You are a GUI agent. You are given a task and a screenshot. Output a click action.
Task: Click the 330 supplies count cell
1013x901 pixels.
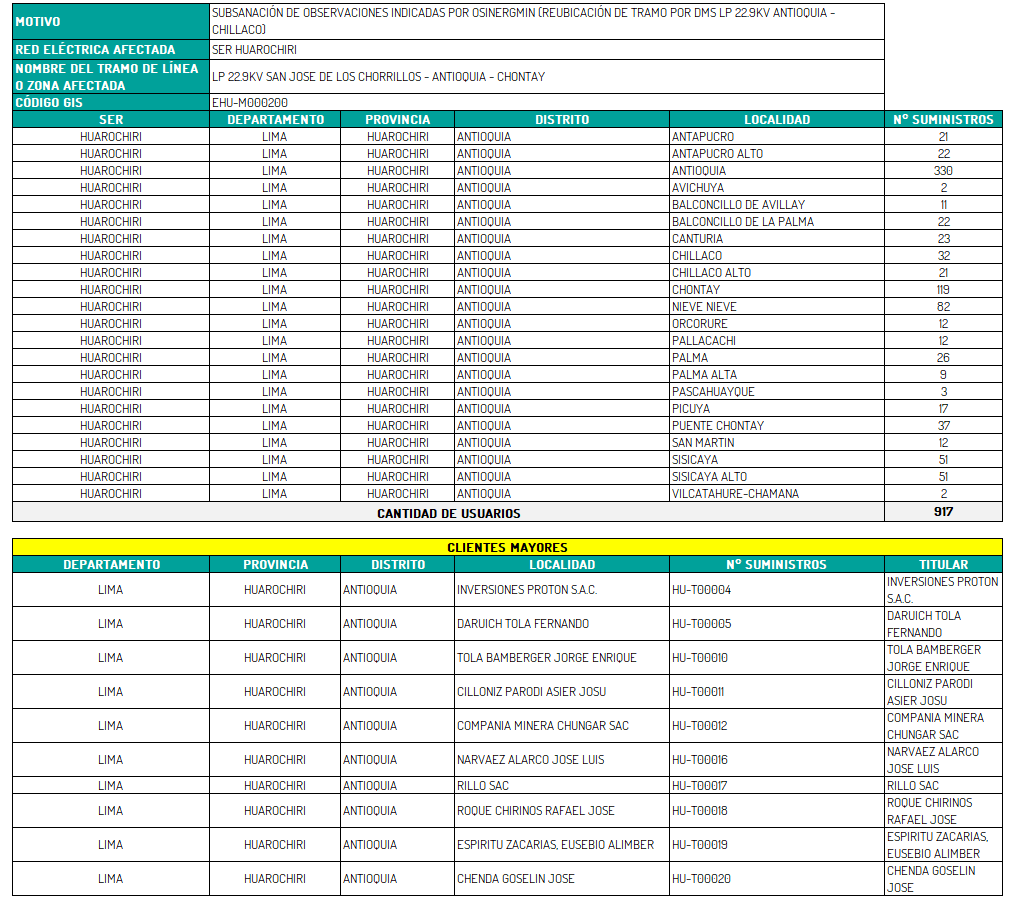943,171
